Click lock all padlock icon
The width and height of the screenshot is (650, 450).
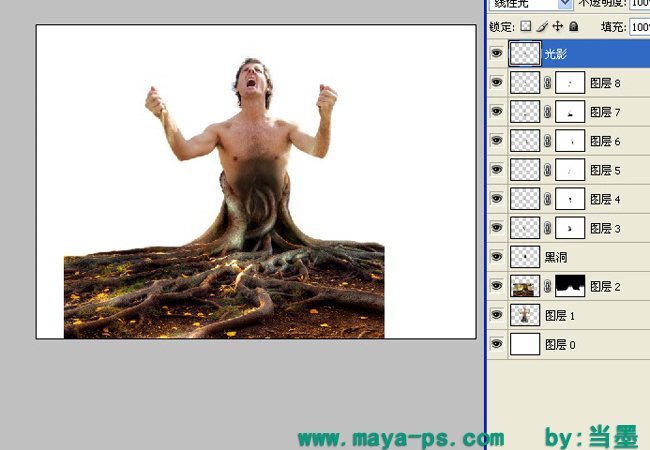[574, 27]
